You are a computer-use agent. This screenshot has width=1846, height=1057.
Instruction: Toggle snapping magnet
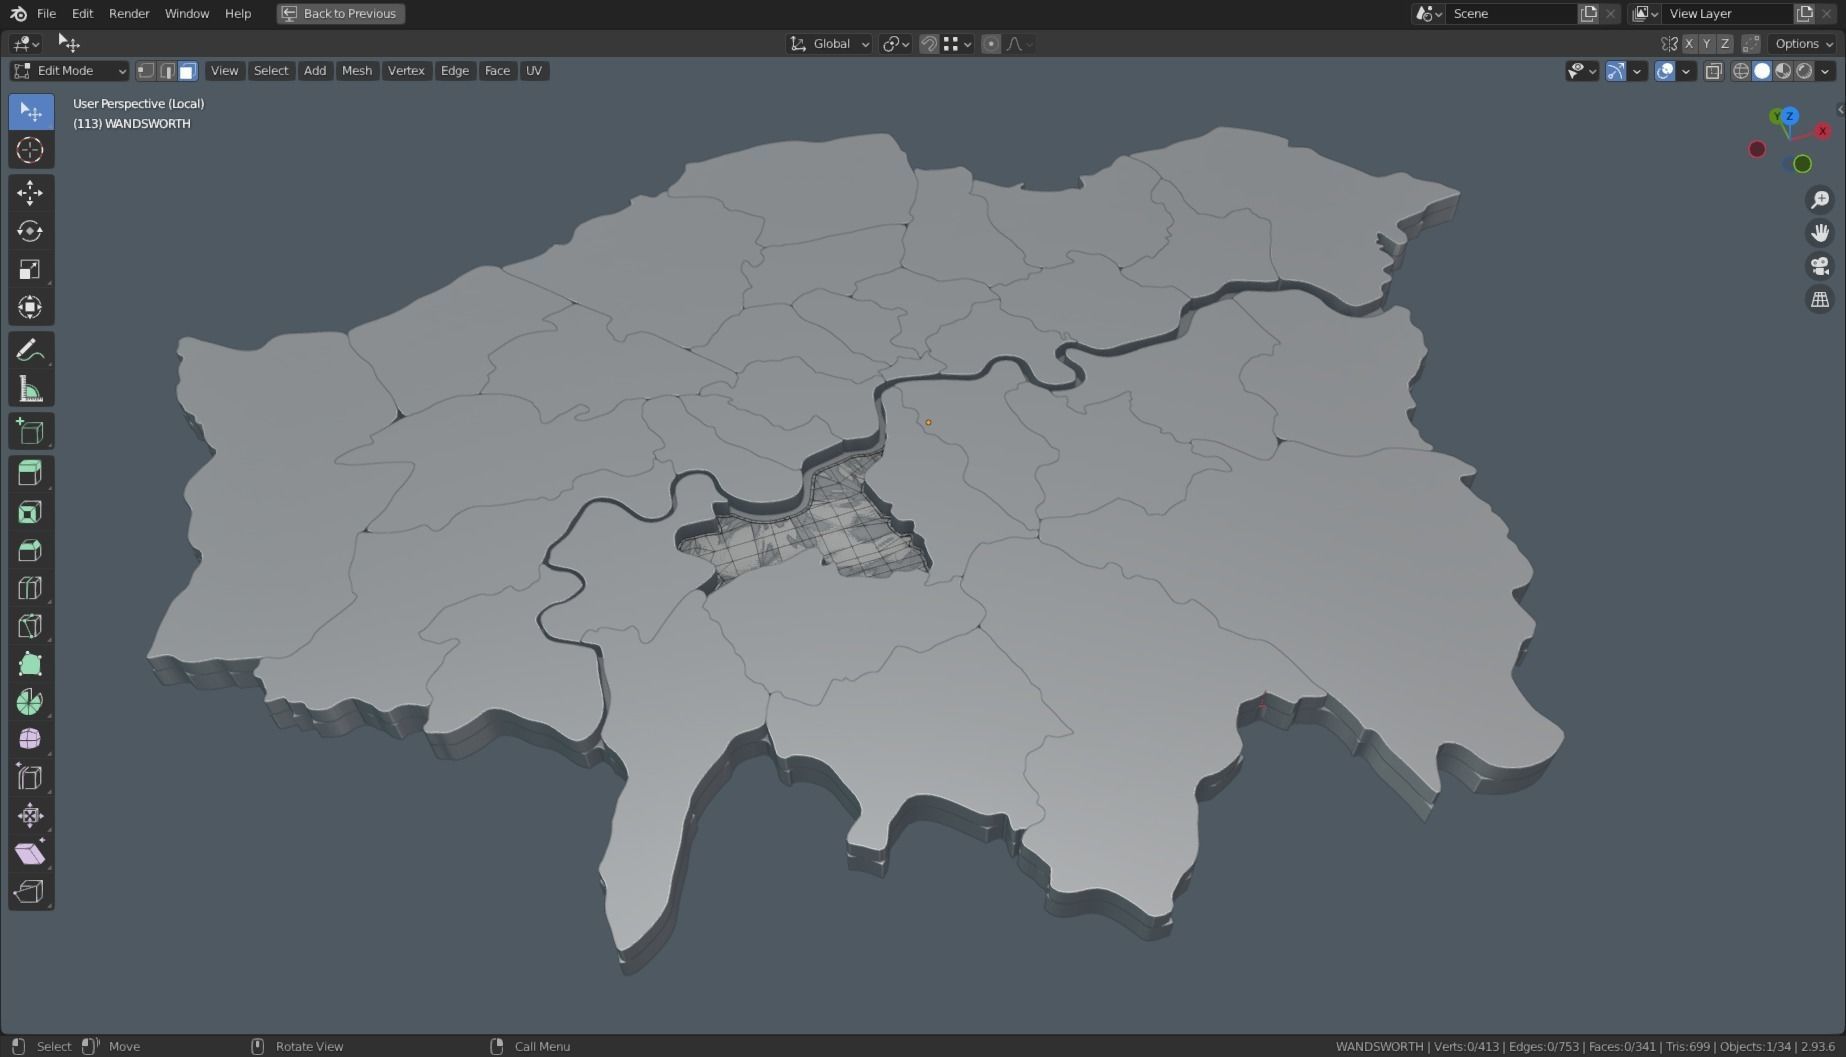(x=929, y=44)
